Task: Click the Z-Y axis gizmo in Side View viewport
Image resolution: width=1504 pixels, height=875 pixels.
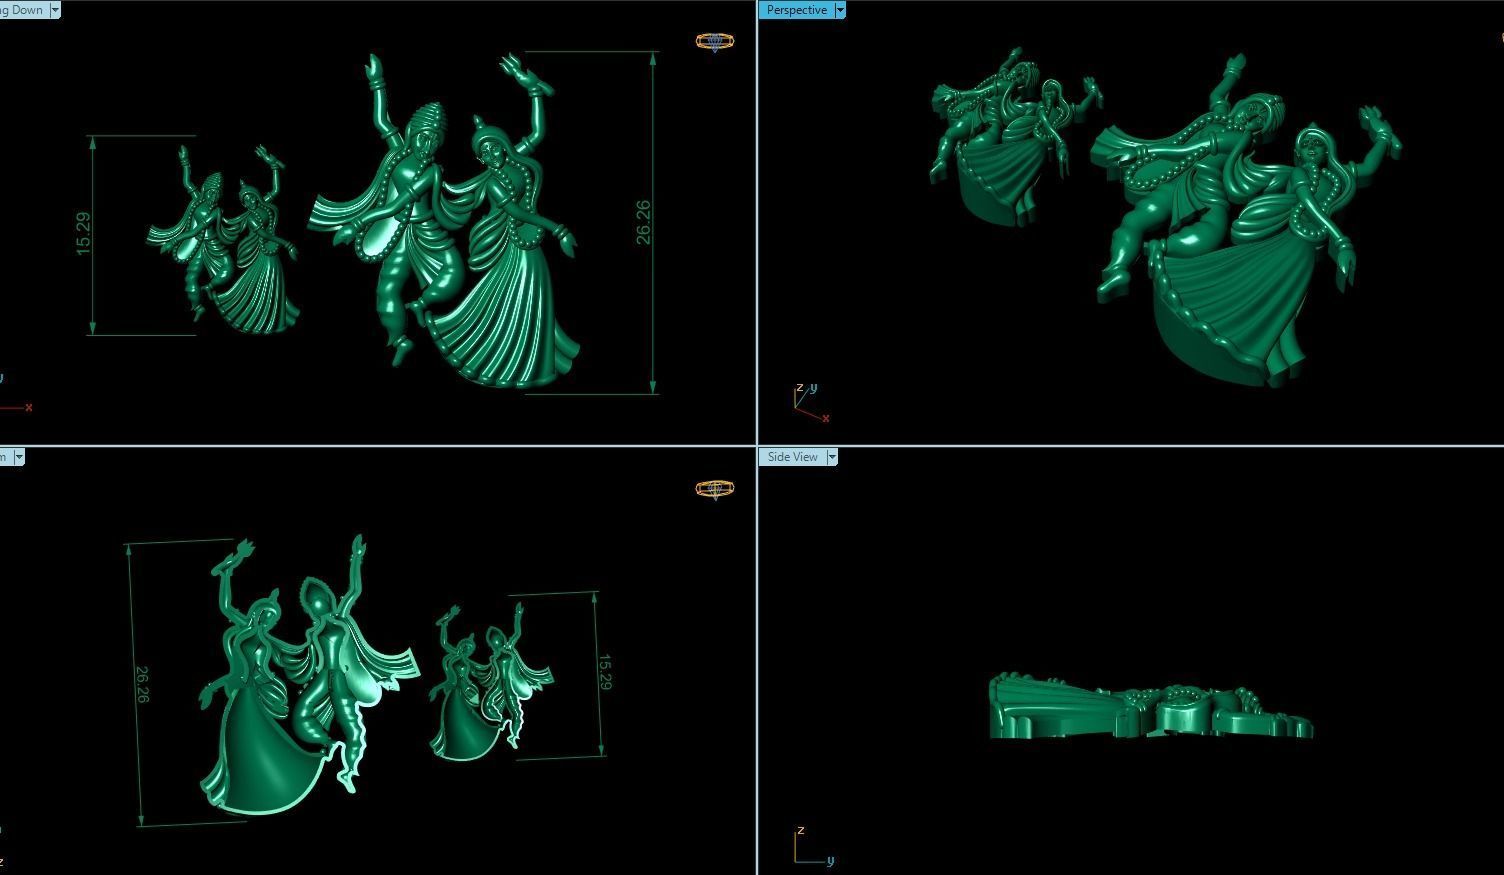Action: [x=814, y=847]
